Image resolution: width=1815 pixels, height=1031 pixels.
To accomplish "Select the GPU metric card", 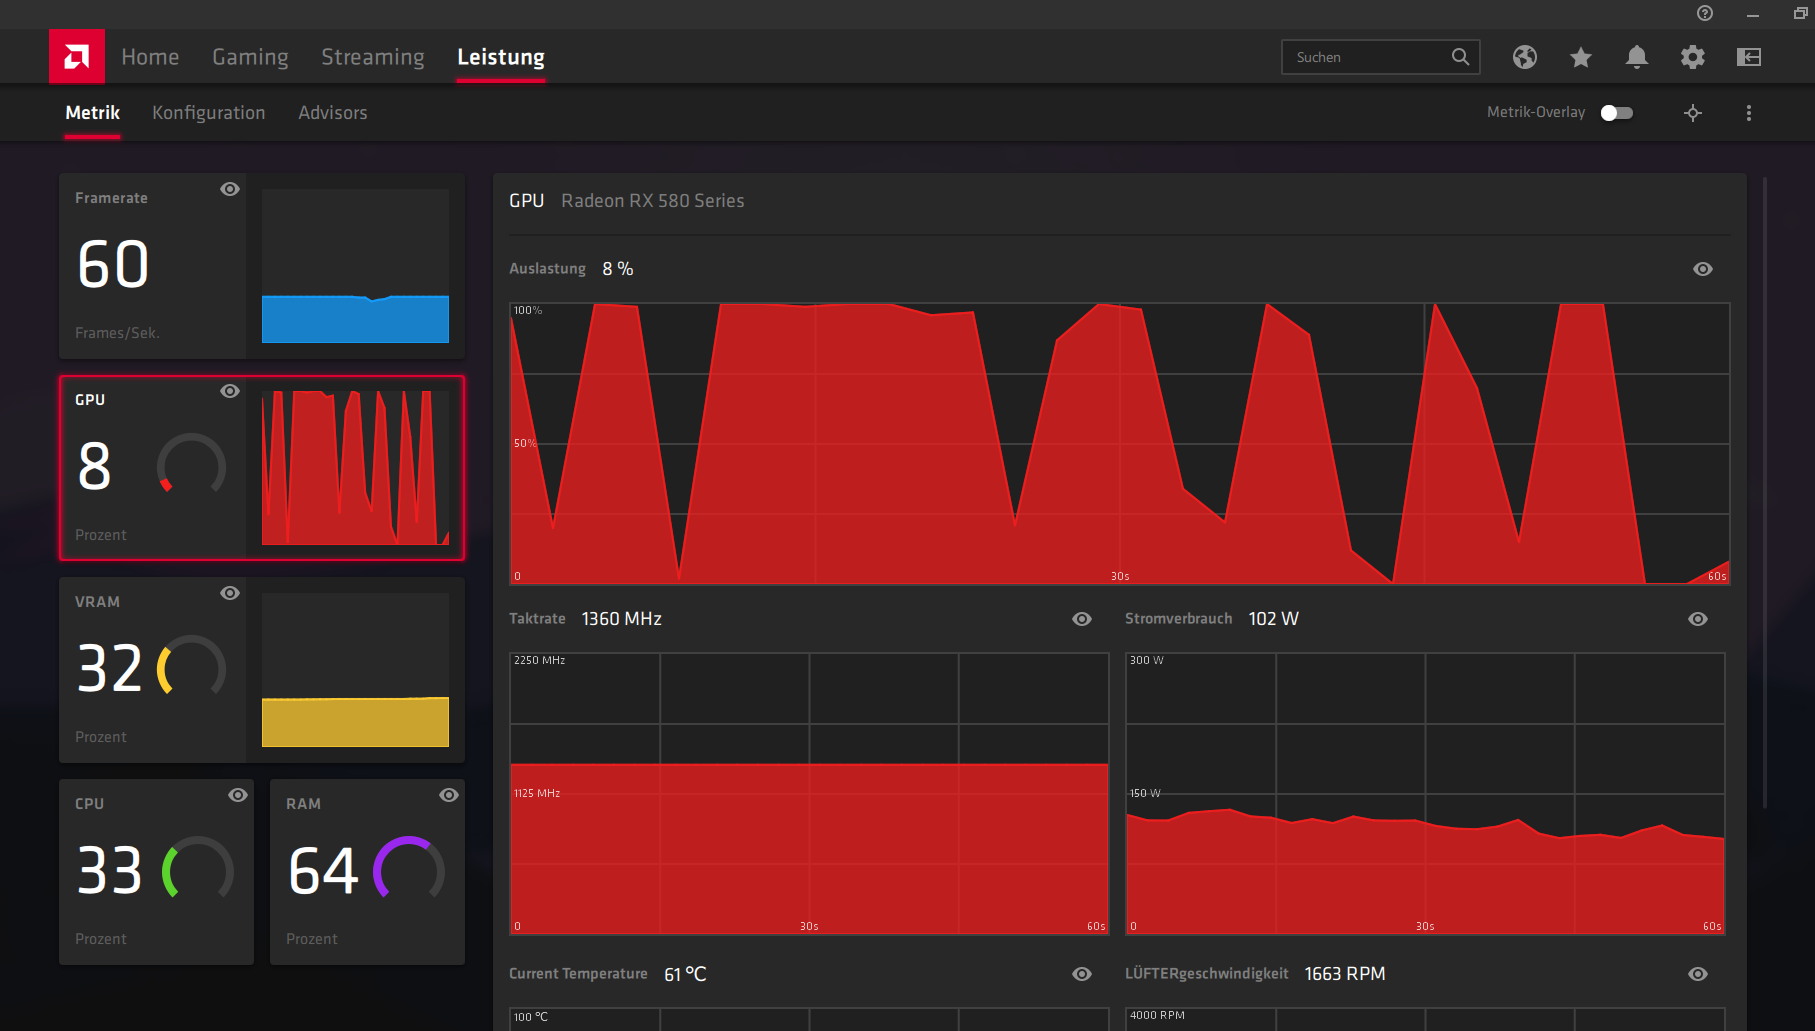I will (262, 468).
